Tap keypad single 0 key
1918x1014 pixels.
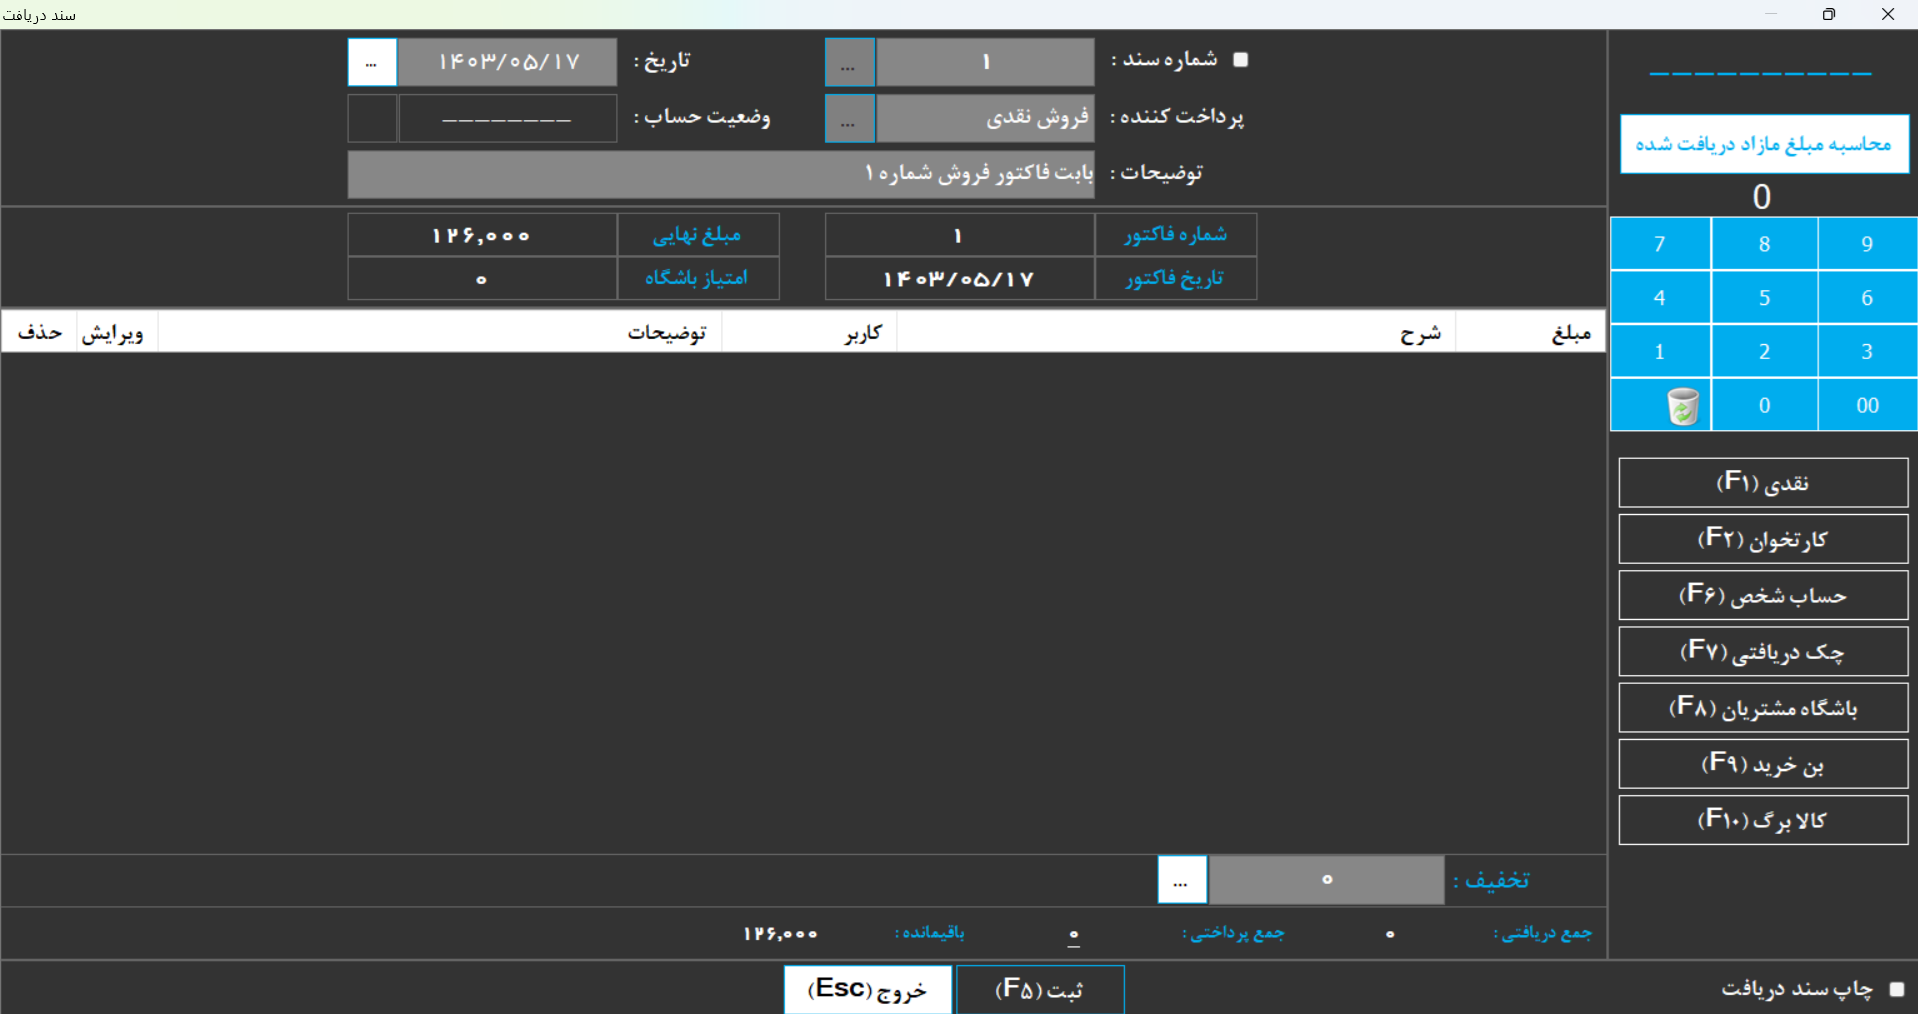(x=1765, y=405)
